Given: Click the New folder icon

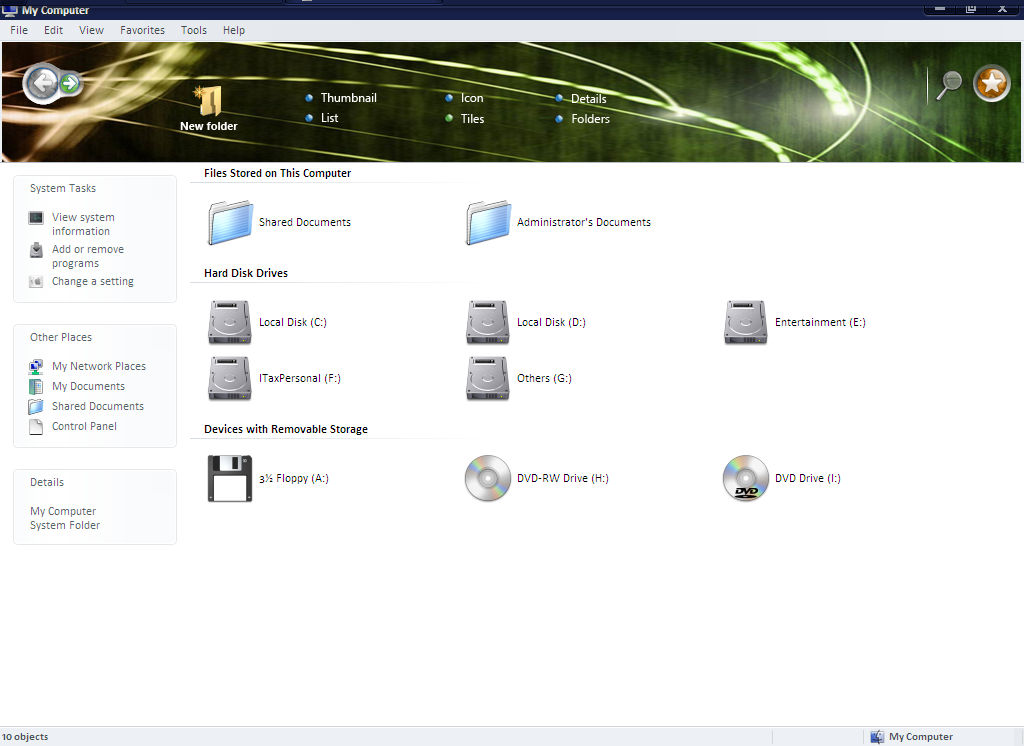Looking at the screenshot, I should tap(209, 102).
